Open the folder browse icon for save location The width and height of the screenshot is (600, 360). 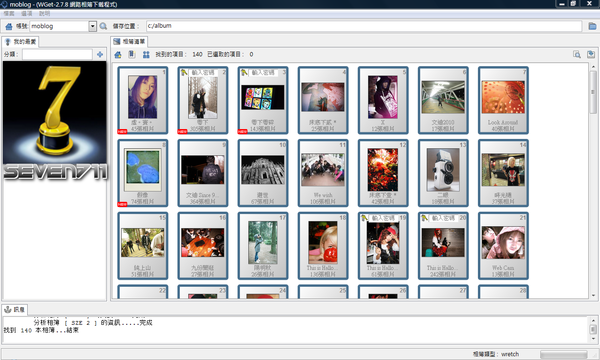click(x=592, y=26)
